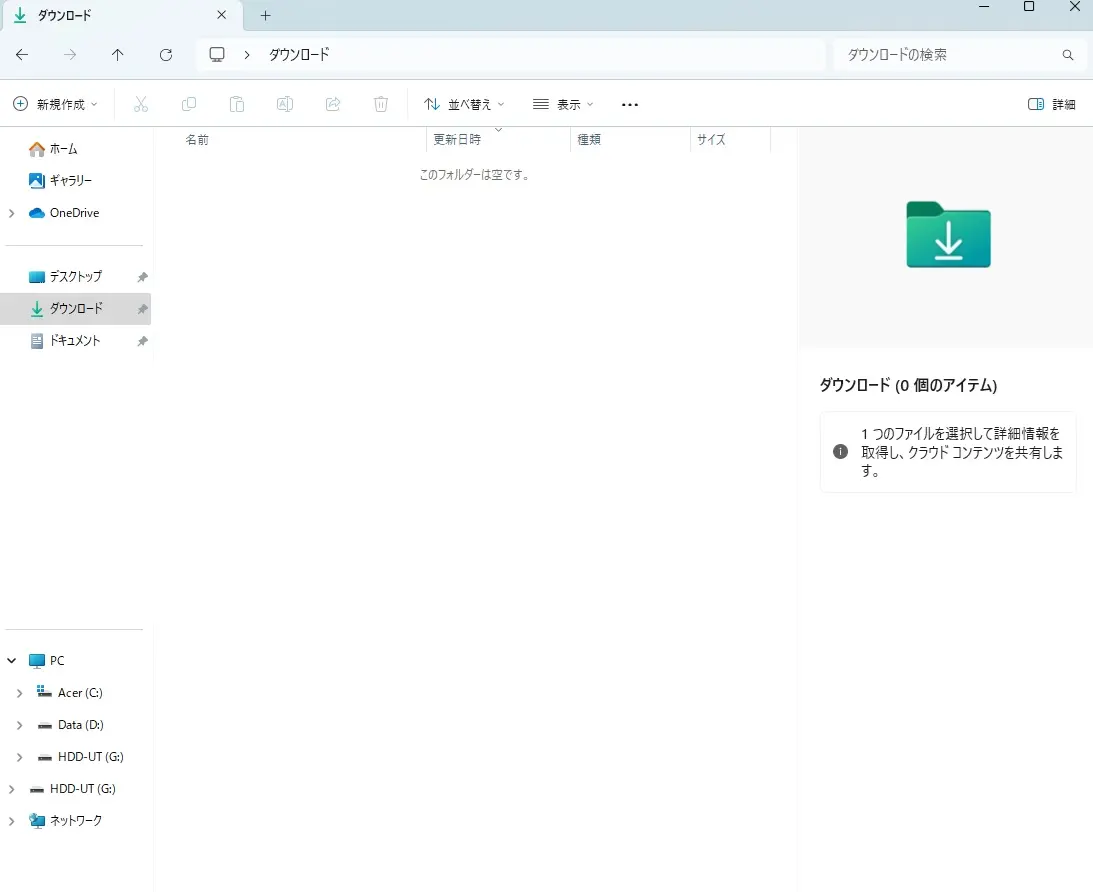Expand the Acer (C:) drive node
This screenshot has width=1093, height=892.
[x=20, y=693]
